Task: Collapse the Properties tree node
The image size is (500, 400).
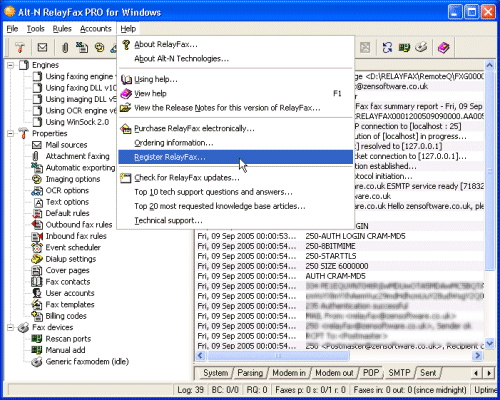Action: (x=11, y=134)
